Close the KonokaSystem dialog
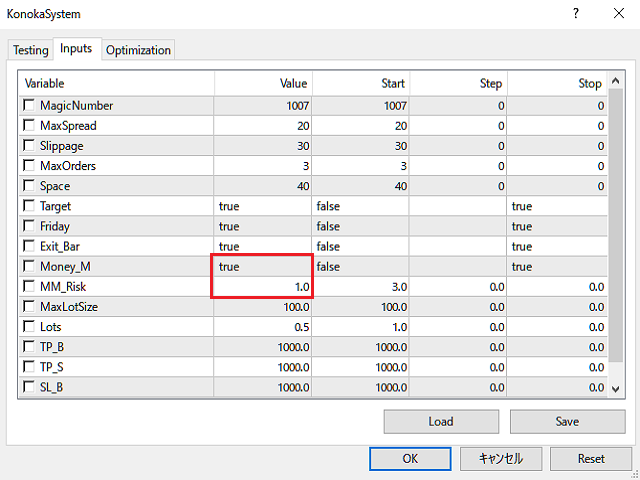The width and height of the screenshot is (640, 480). coord(619,13)
